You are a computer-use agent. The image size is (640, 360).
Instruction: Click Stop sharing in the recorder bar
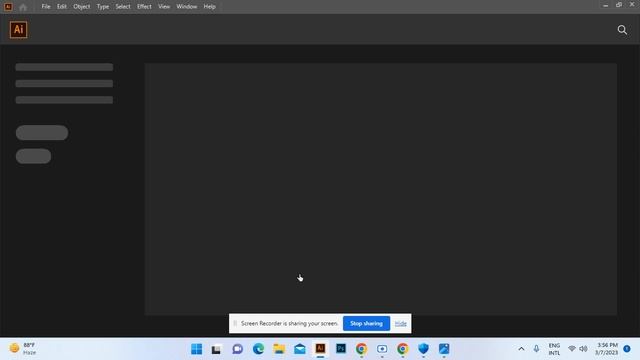(366, 323)
